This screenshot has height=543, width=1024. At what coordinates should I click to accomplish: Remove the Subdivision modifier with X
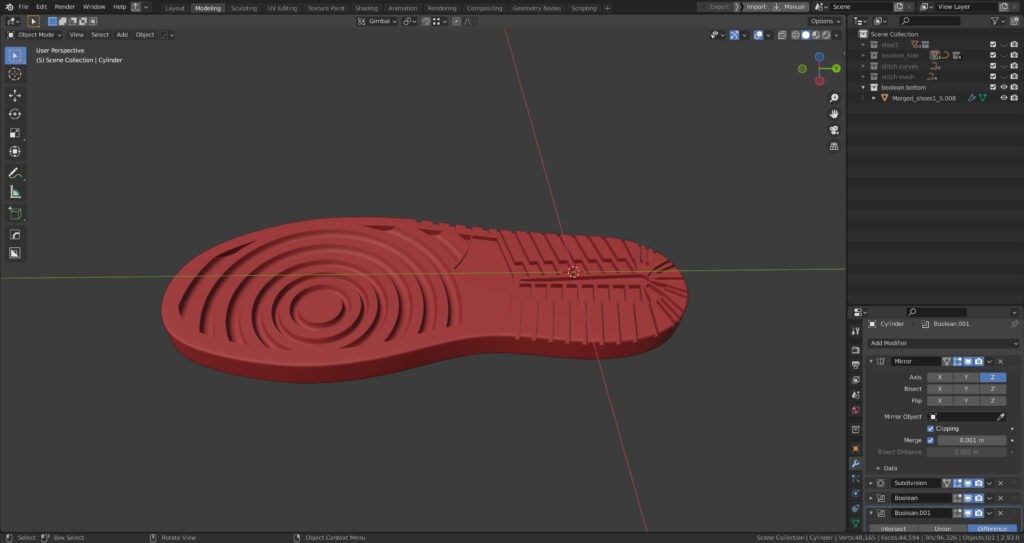tap(1000, 483)
